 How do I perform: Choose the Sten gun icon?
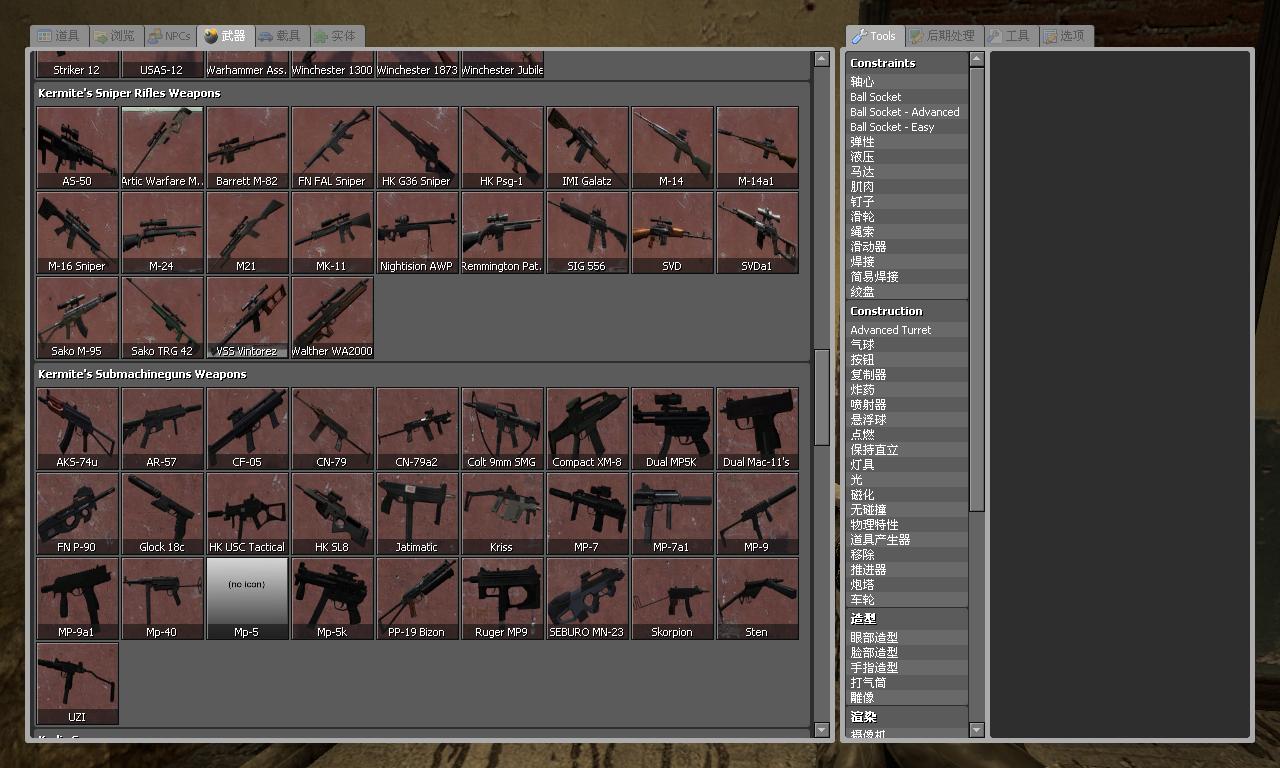coord(757,599)
